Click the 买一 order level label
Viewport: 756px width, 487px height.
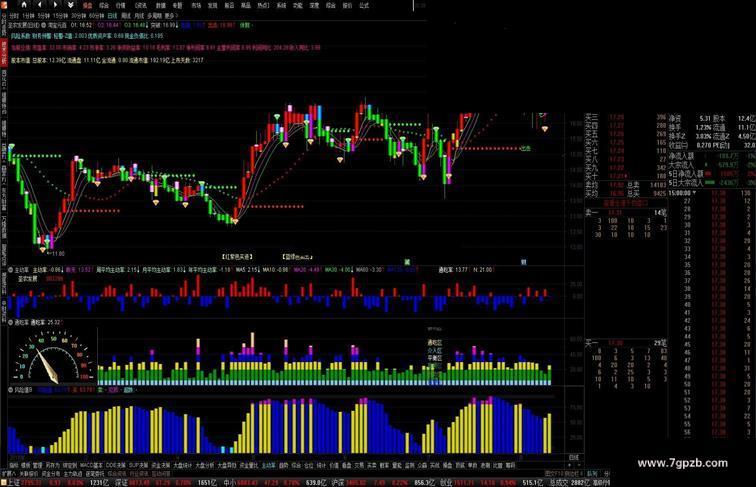click(x=591, y=343)
